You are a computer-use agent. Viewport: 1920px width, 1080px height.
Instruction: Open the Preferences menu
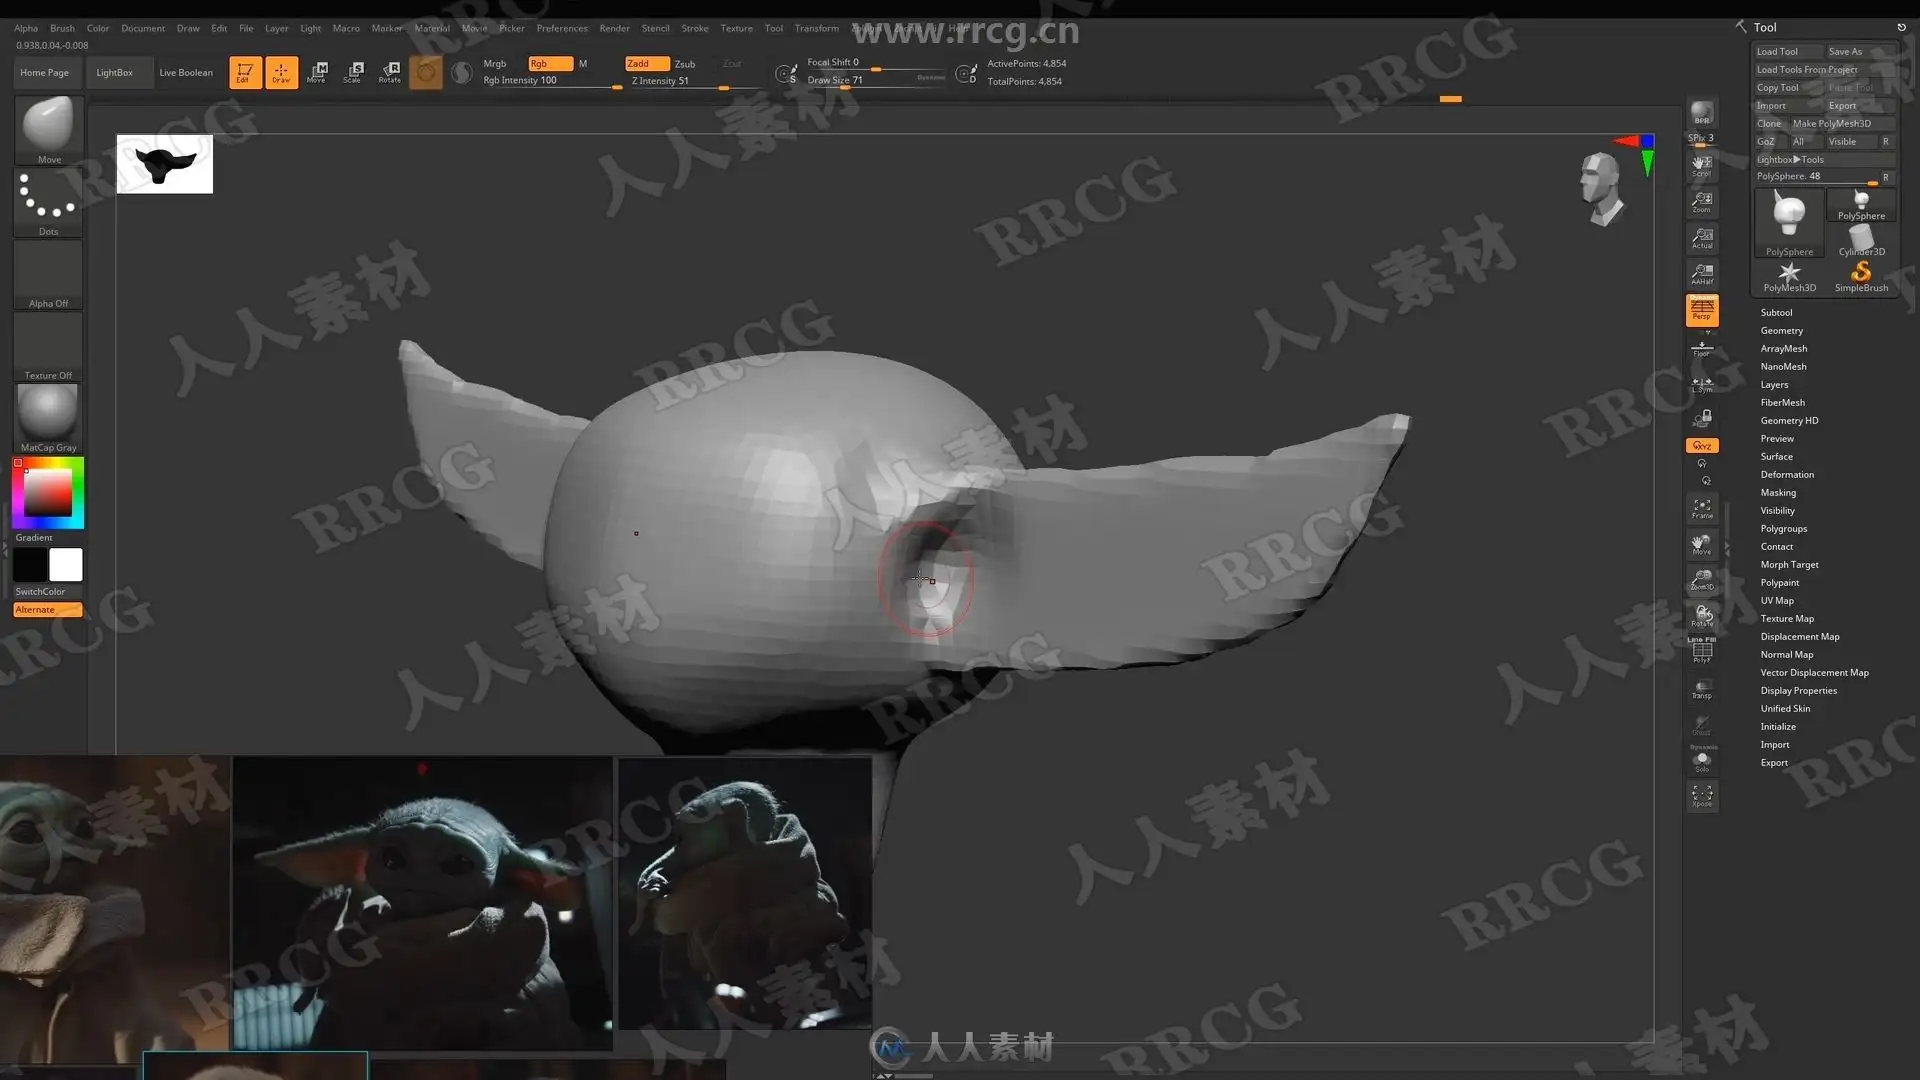tap(561, 28)
